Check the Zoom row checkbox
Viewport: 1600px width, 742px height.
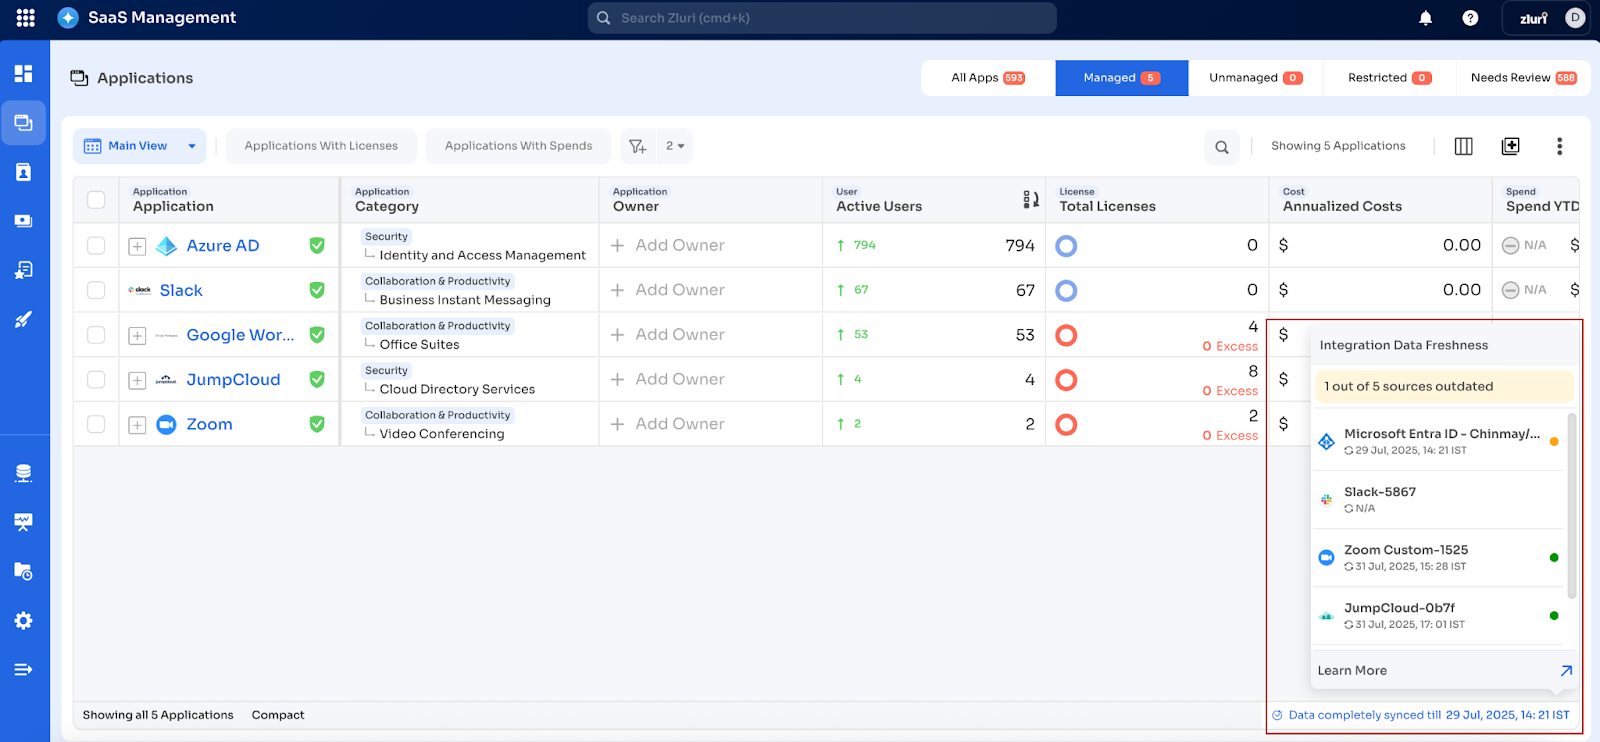[x=96, y=424]
